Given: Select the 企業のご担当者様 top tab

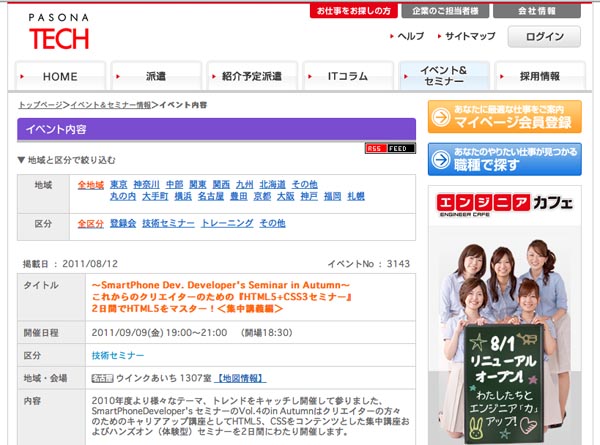Looking at the screenshot, I should [445, 11].
